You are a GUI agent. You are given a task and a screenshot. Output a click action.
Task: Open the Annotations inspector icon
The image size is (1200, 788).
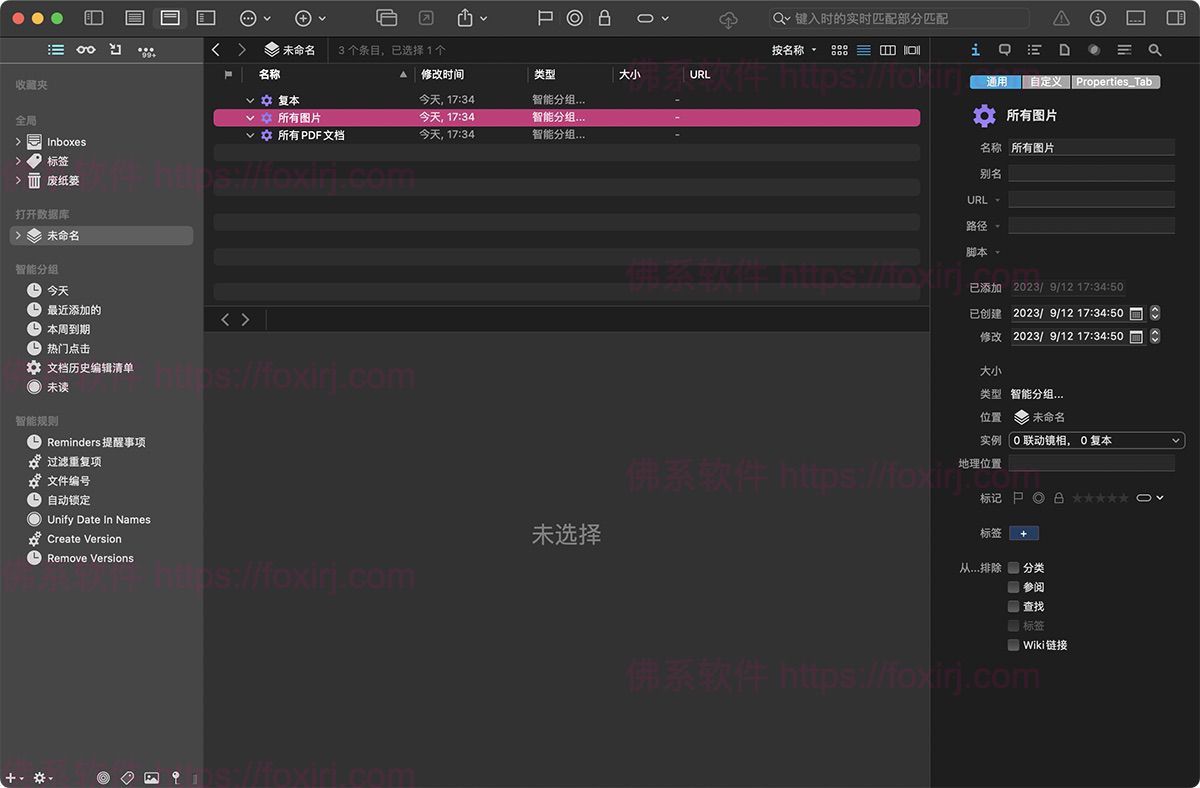coord(1004,50)
